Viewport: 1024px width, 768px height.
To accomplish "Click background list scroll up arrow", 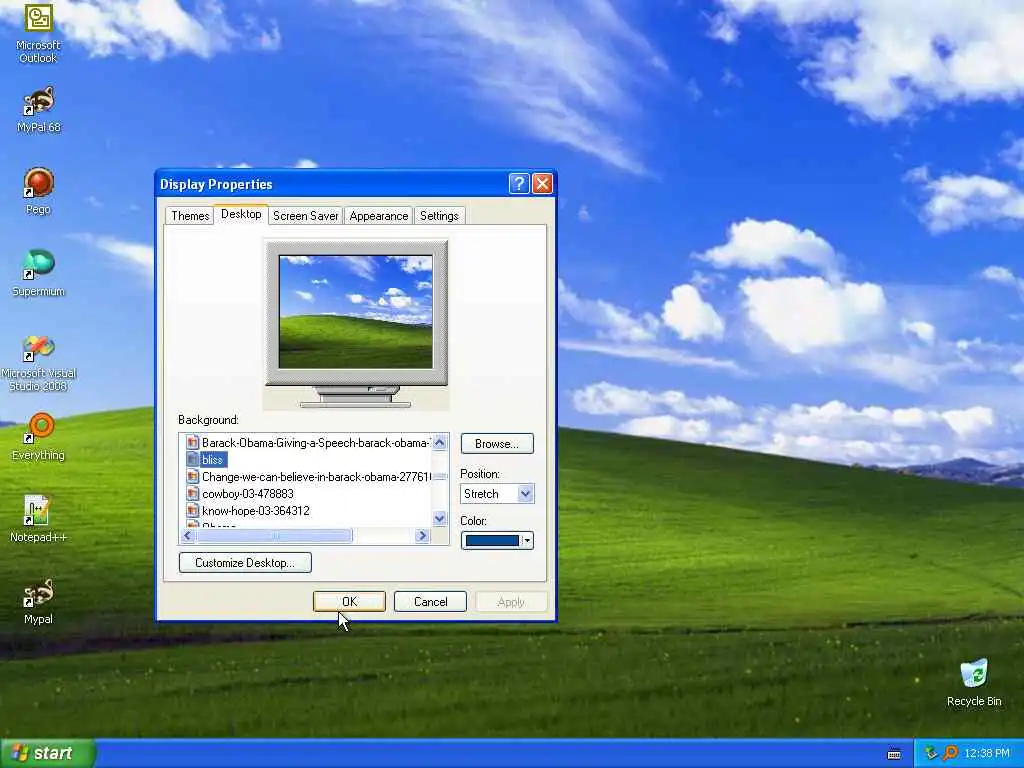I will (440, 443).
